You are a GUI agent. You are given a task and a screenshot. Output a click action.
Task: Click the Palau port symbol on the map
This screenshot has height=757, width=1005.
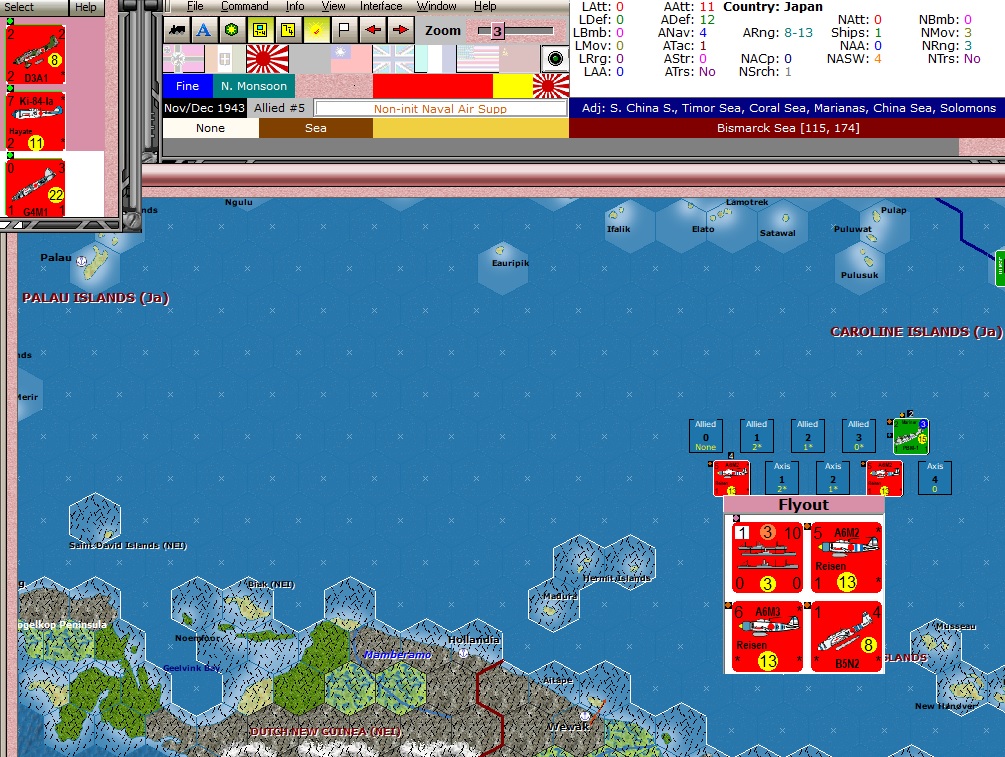tap(81, 261)
